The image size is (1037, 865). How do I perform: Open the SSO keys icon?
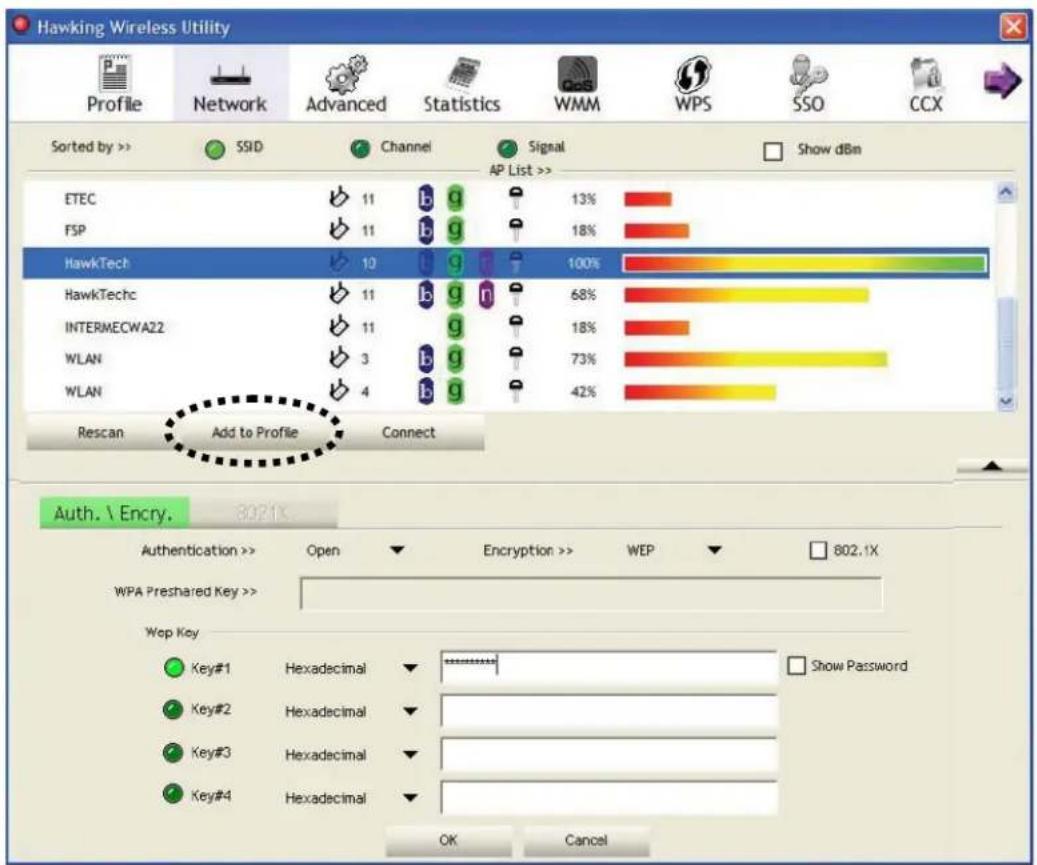pos(808,74)
